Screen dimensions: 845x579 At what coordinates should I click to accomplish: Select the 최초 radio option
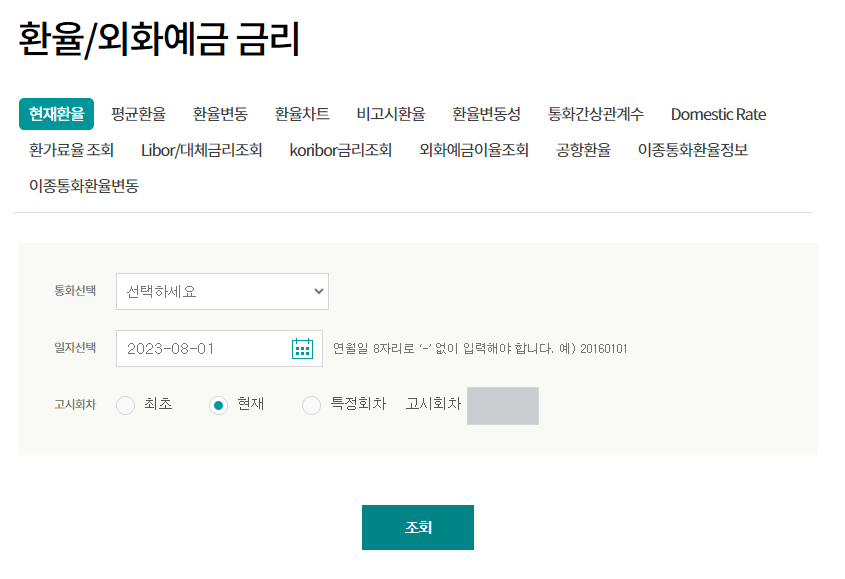[x=126, y=405]
